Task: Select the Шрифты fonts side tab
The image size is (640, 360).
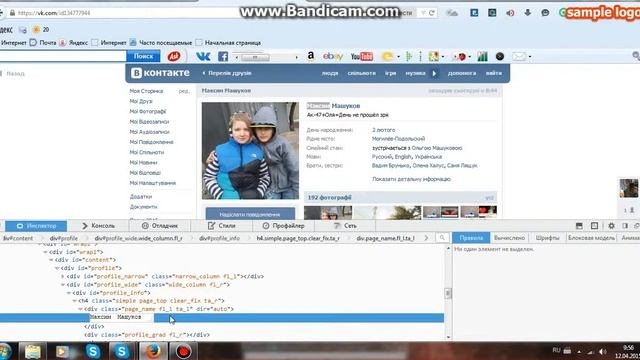Action: coord(547,238)
